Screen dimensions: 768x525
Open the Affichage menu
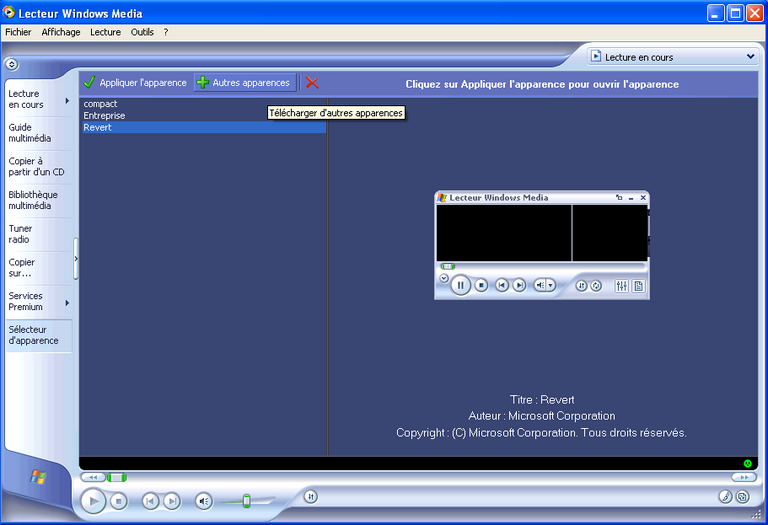click(61, 32)
